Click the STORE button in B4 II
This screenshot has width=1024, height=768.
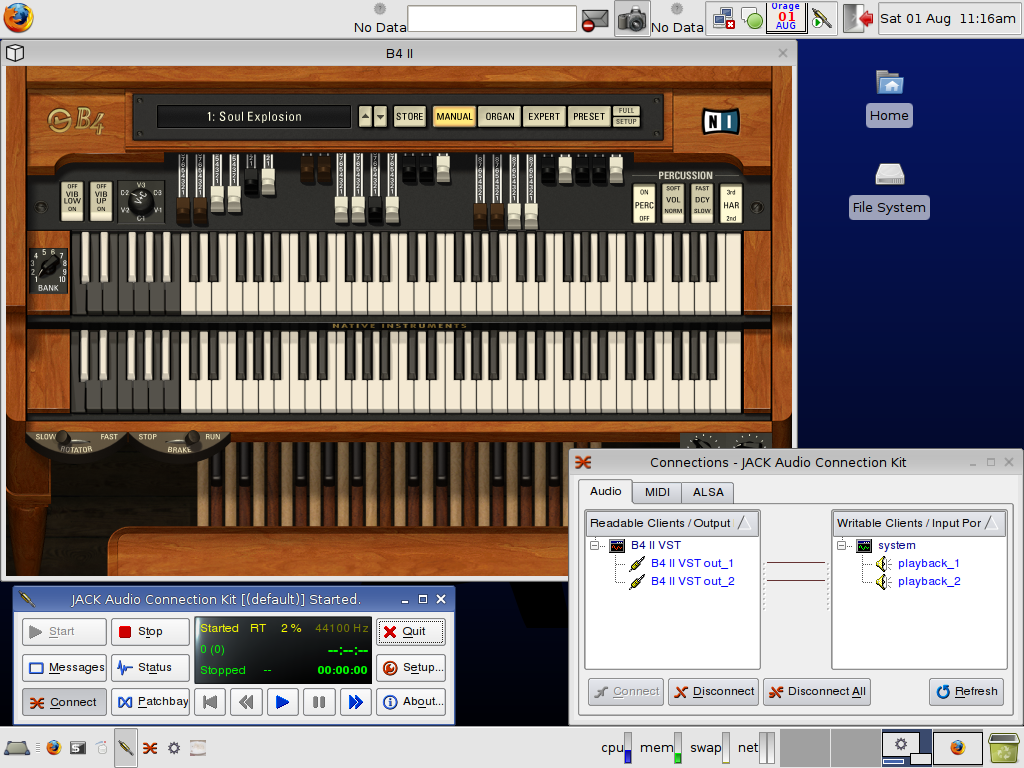pos(409,117)
